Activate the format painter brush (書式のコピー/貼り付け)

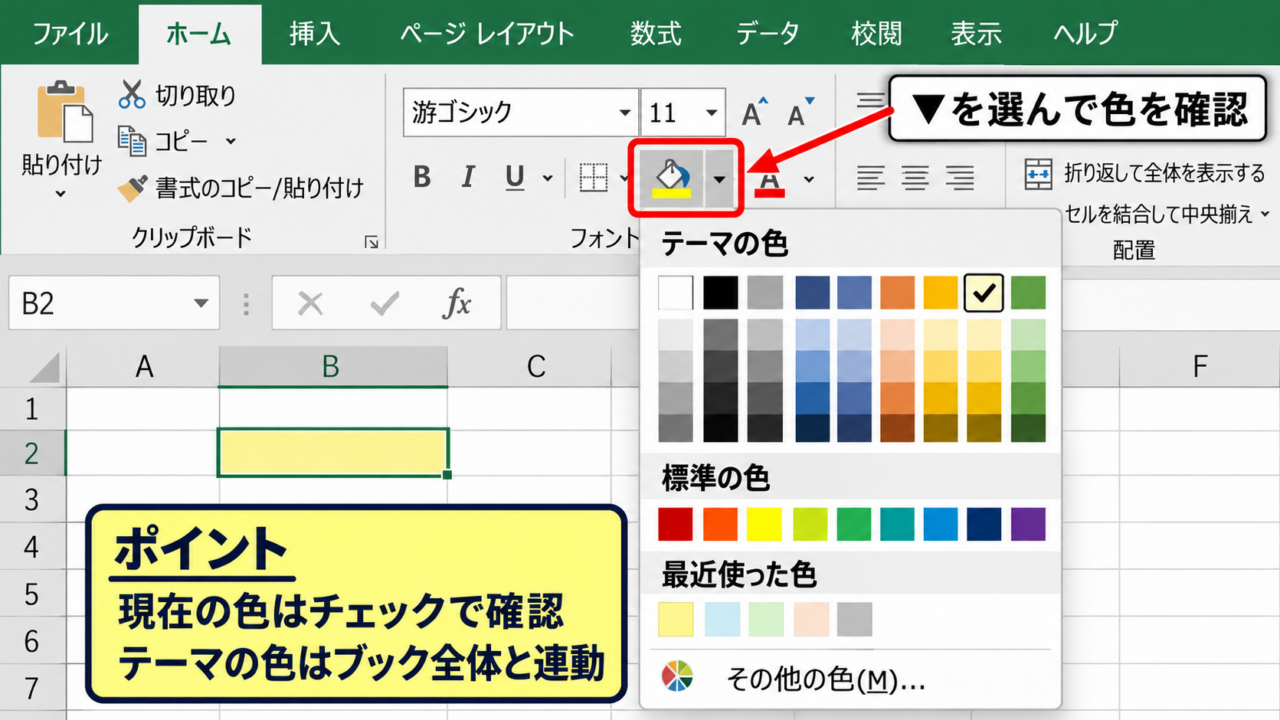(x=132, y=187)
